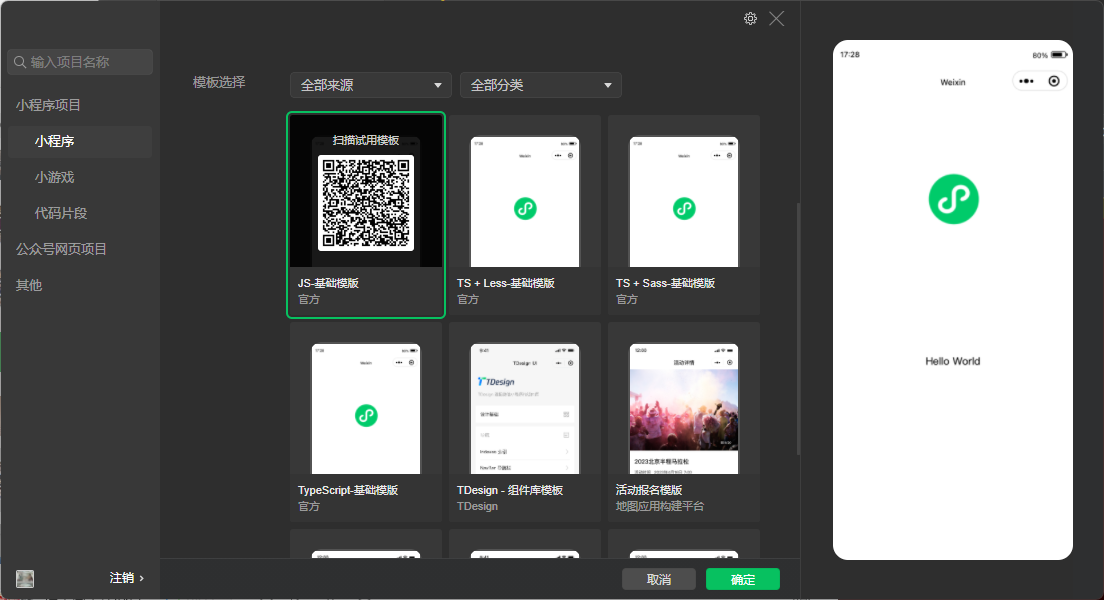The width and height of the screenshot is (1104, 600).
Task: Click preview phone's circular close icon
Action: [x=1054, y=81]
